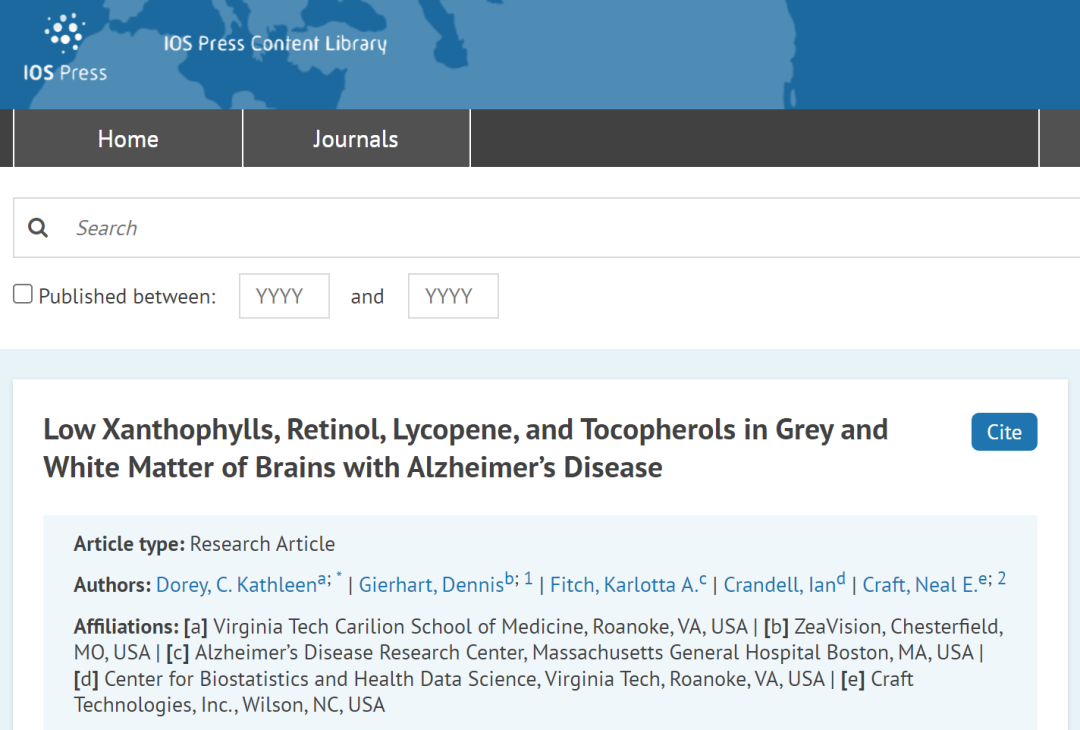Image resolution: width=1080 pixels, height=730 pixels.
Task: Open author Gierhart, Dennis link
Action: click(431, 585)
